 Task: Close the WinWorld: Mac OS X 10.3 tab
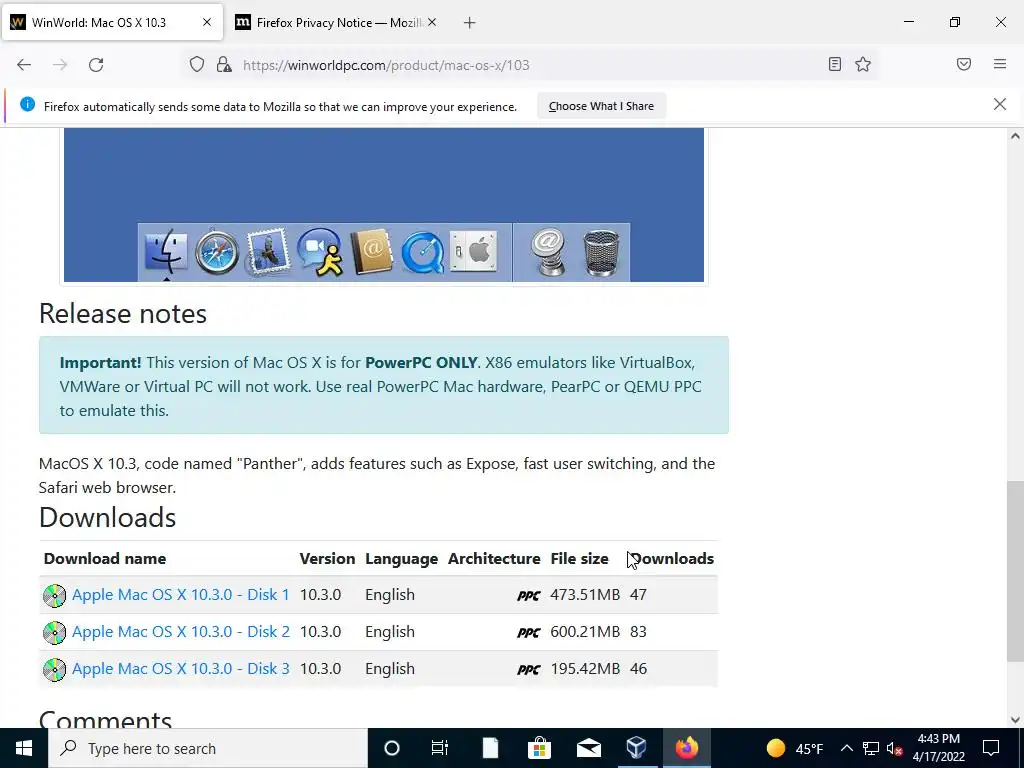pos(206,22)
